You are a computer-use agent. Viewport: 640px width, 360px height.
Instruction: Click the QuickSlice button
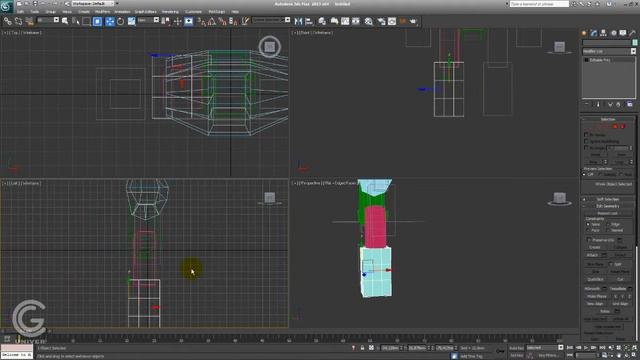coord(596,279)
